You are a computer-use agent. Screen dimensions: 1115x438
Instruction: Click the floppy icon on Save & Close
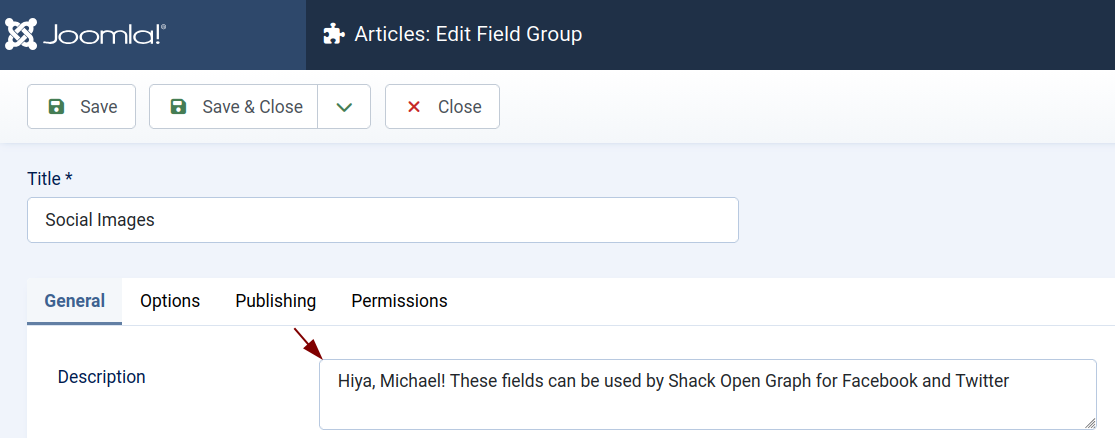coord(179,107)
